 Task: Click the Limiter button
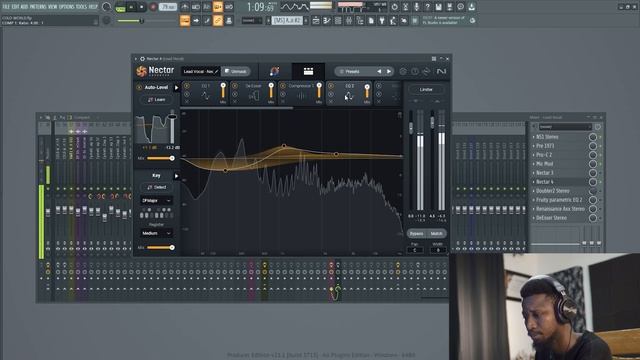(x=426, y=89)
